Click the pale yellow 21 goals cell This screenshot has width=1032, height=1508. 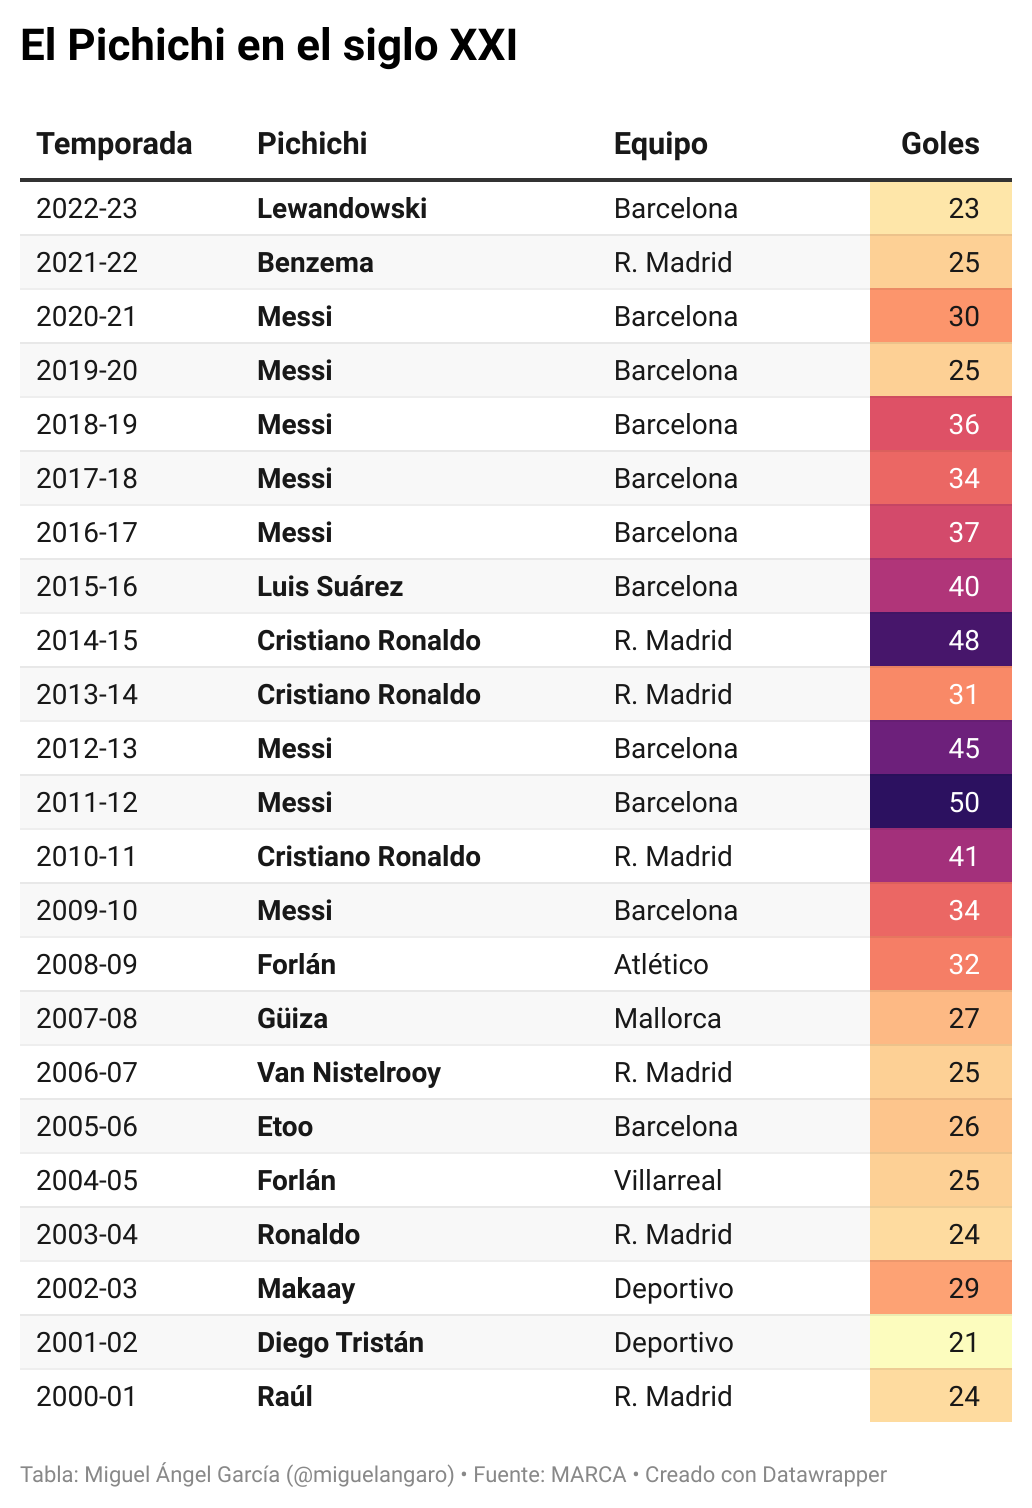point(941,1342)
